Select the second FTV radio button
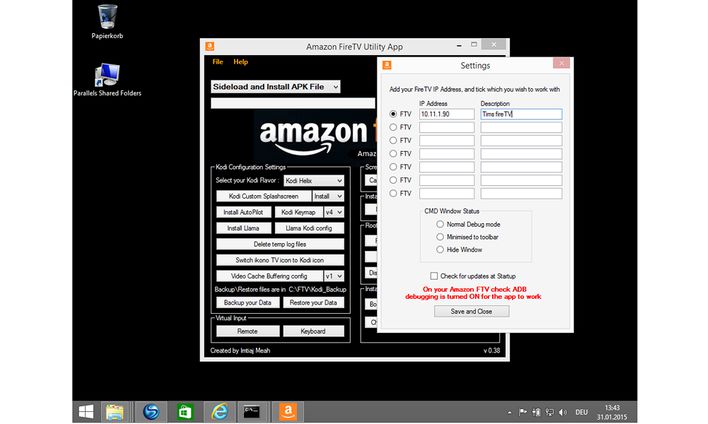This screenshot has height=424, width=708. (393, 127)
